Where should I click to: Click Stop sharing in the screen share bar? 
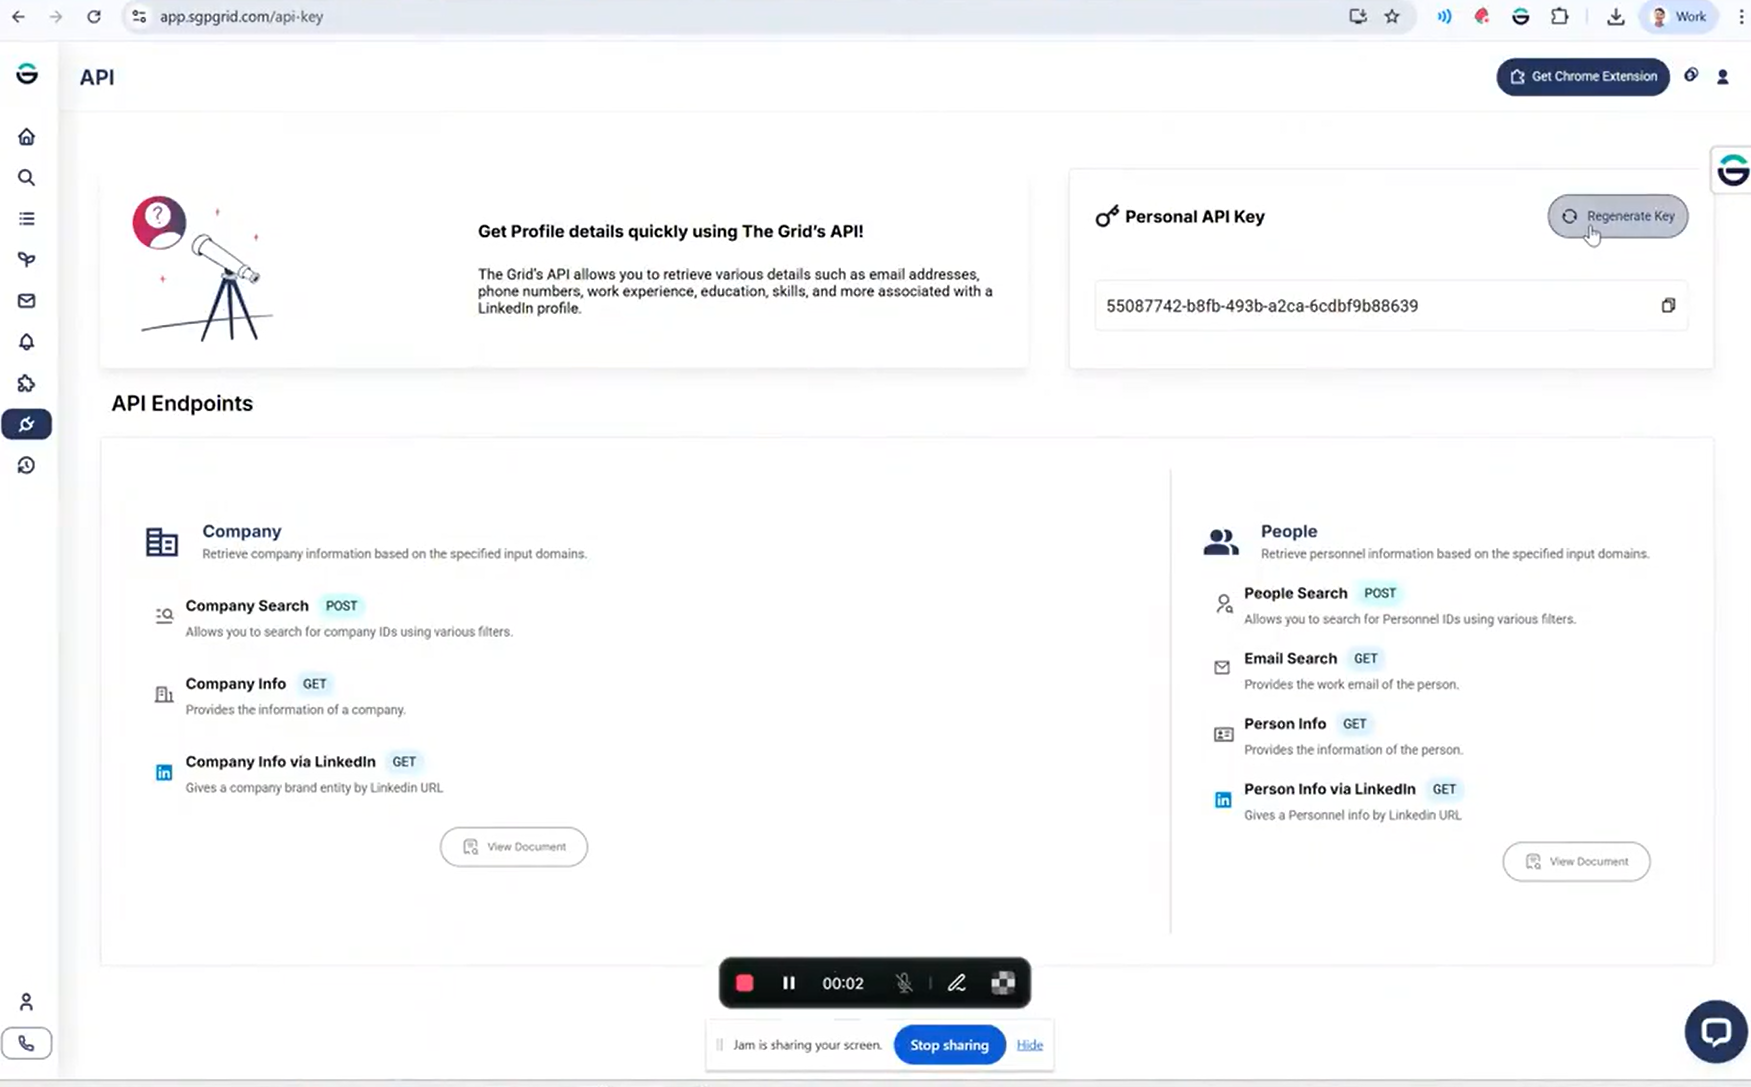click(x=949, y=1045)
